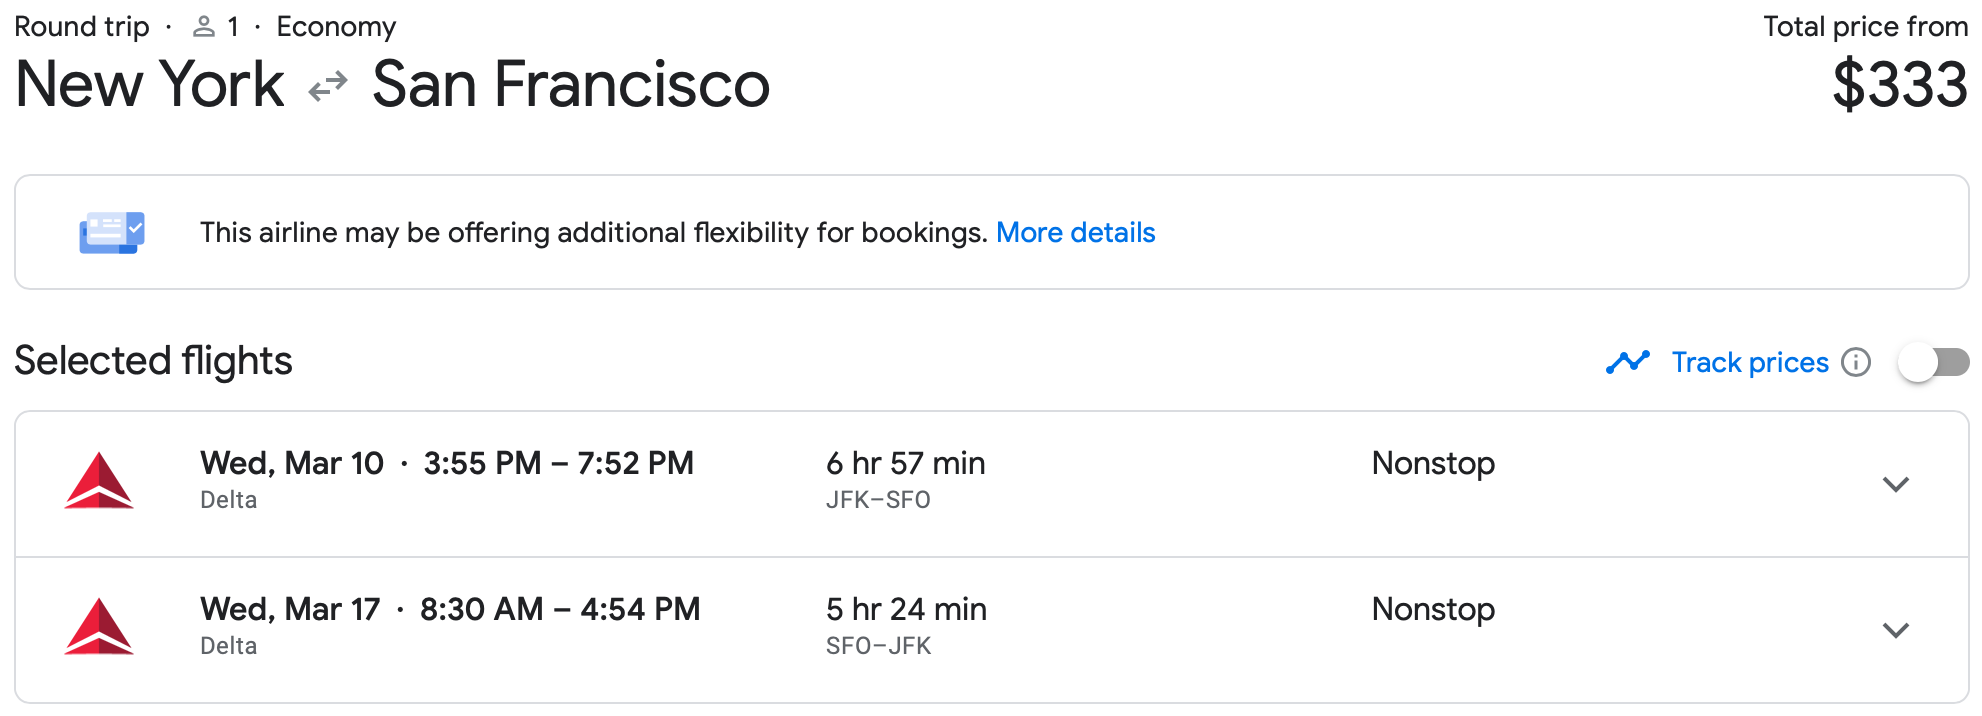Open the Economy cabin class selector
The image size is (1982, 716).
click(x=336, y=25)
